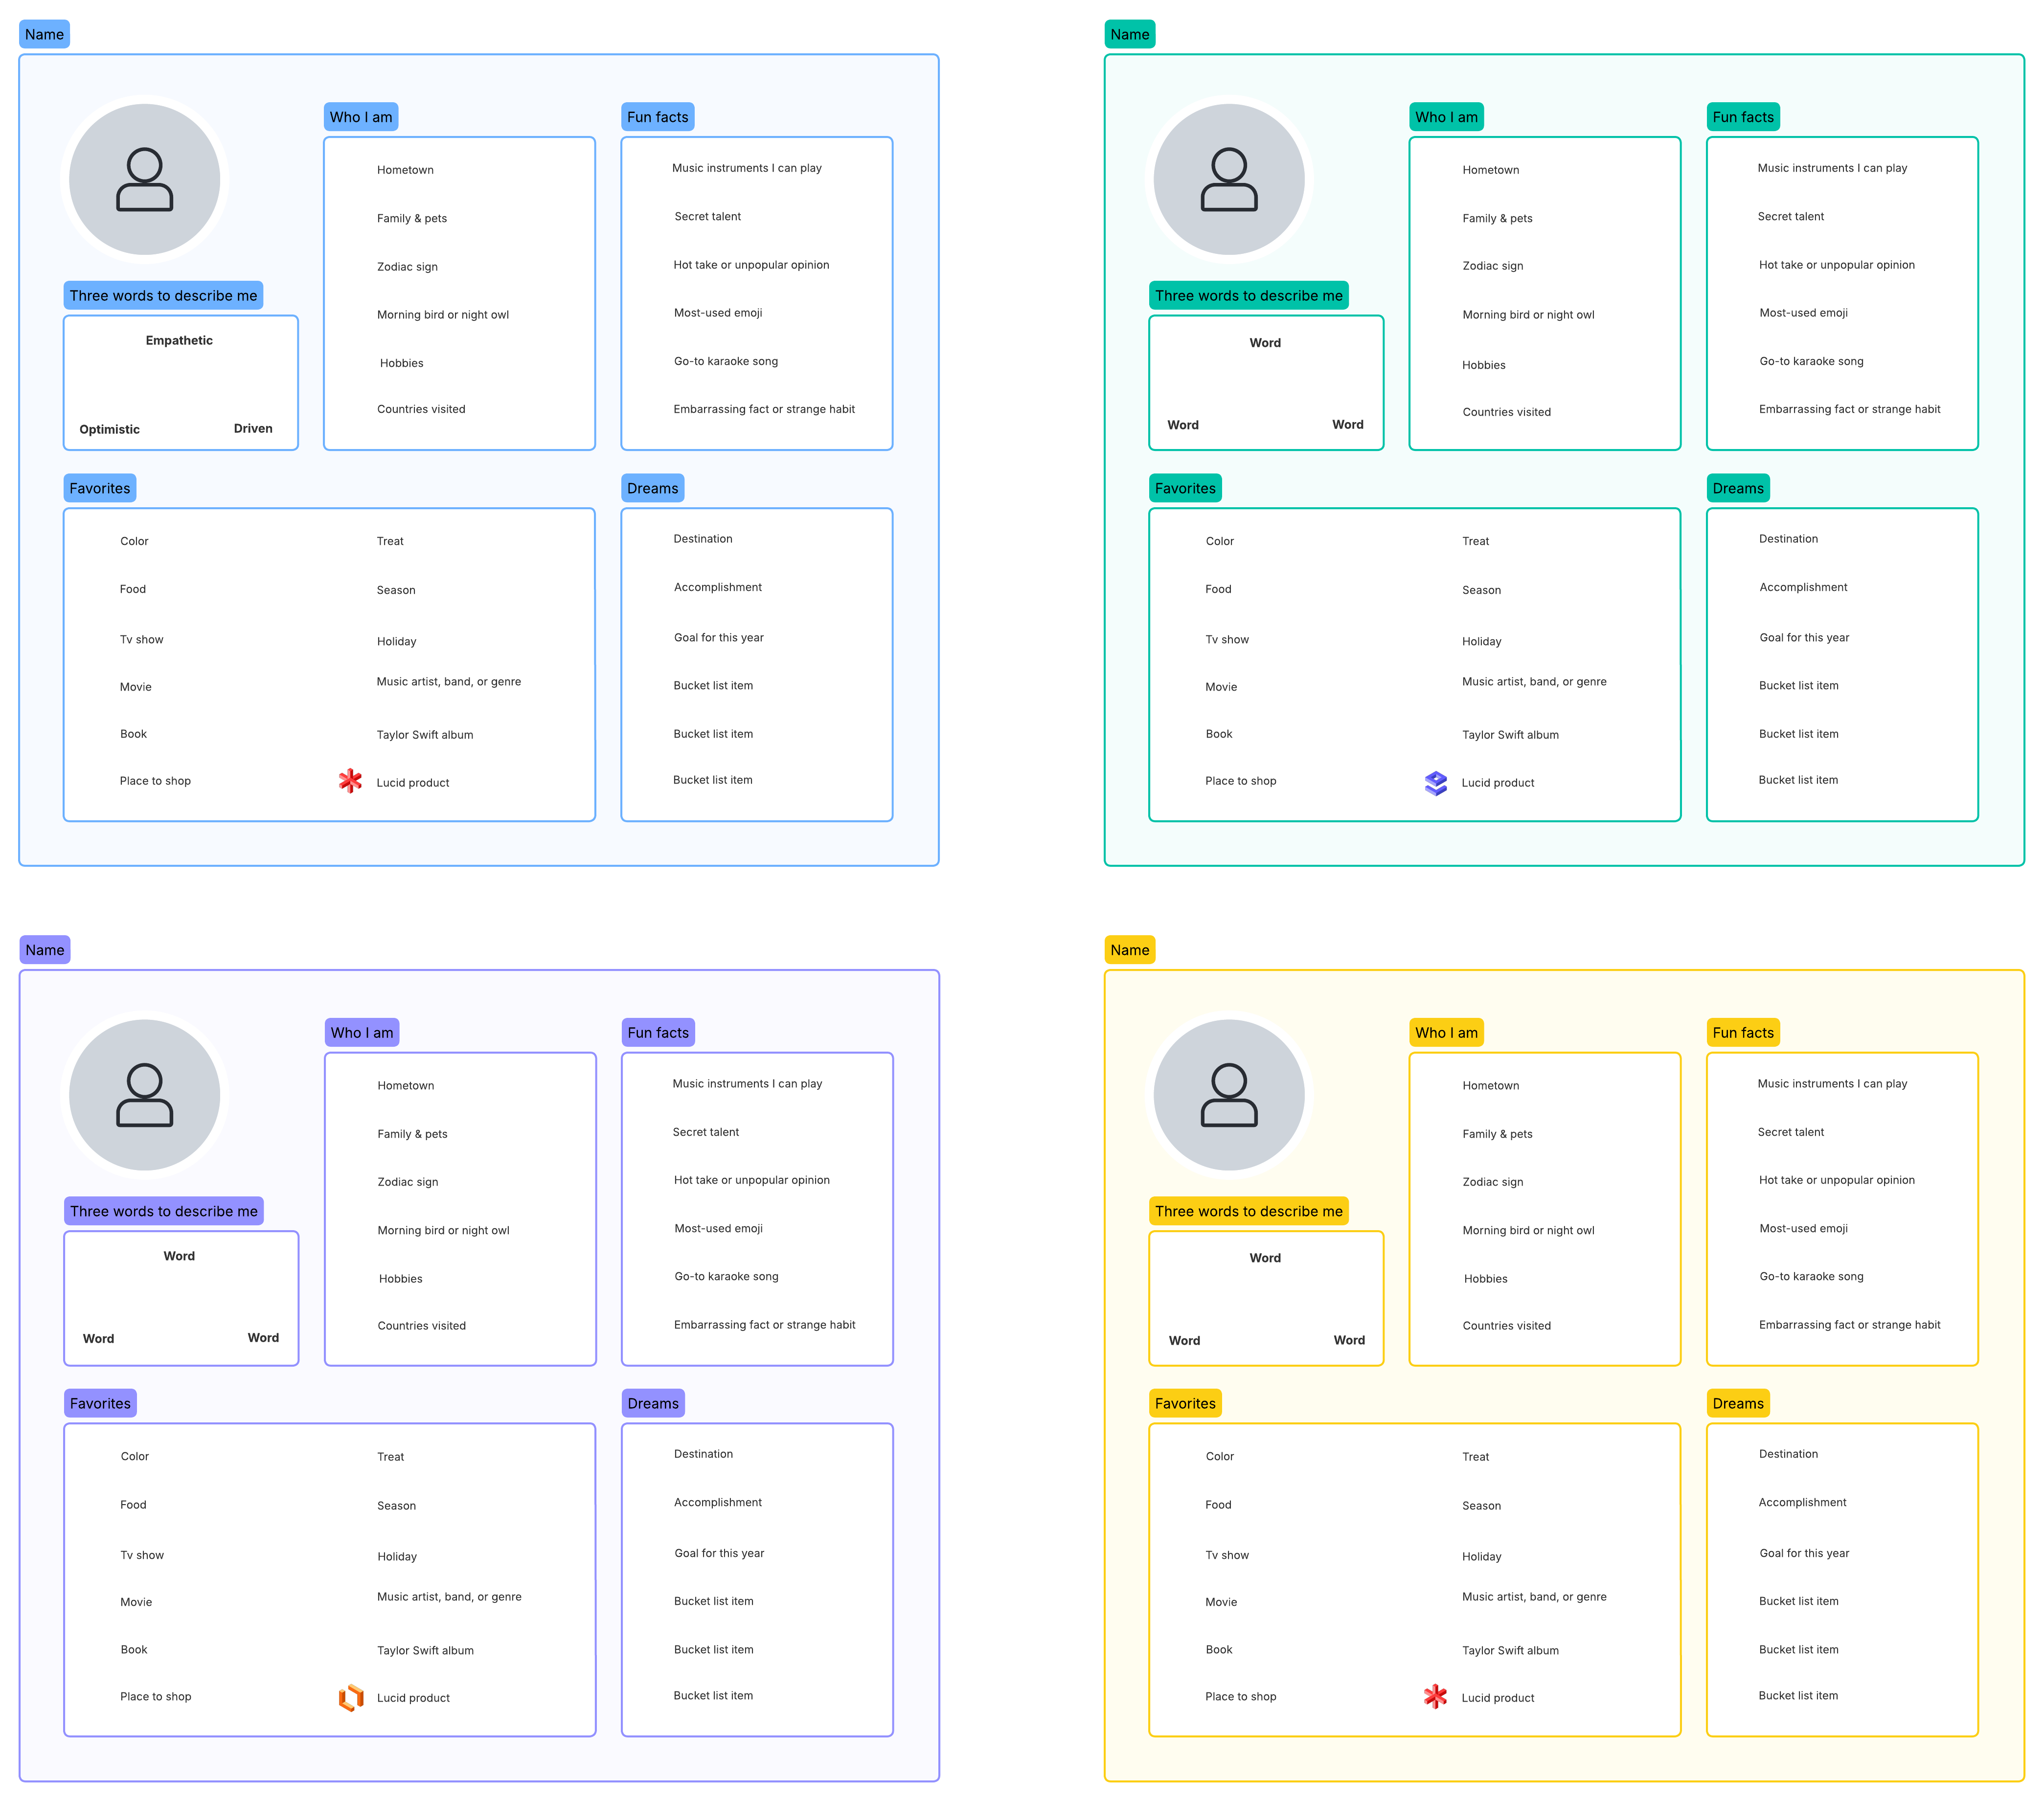Click the orange hexagon Lucid product icon
This screenshot has width=2044, height=1800.
[351, 1697]
